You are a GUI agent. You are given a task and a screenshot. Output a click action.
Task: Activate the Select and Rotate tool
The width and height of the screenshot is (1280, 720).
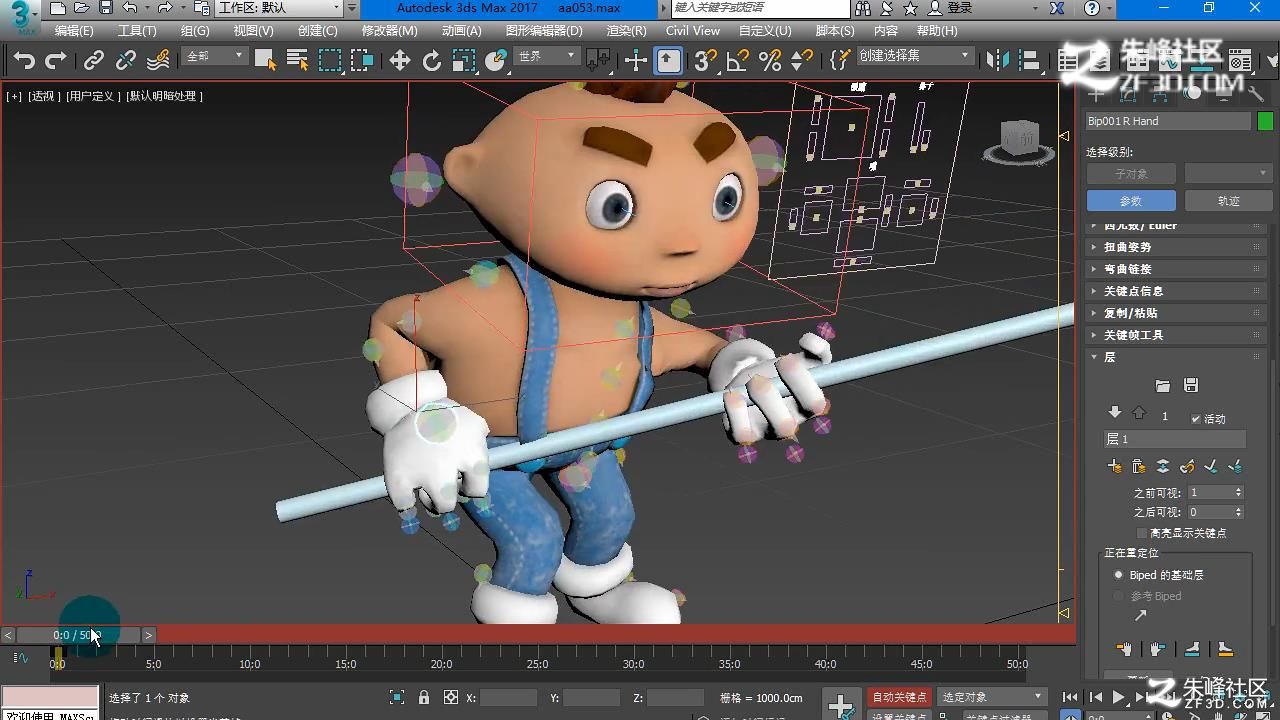432,61
